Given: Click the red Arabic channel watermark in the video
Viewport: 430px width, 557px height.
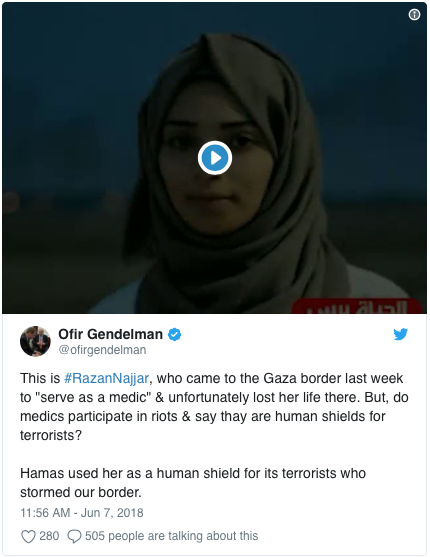Looking at the screenshot, I should click(357, 306).
